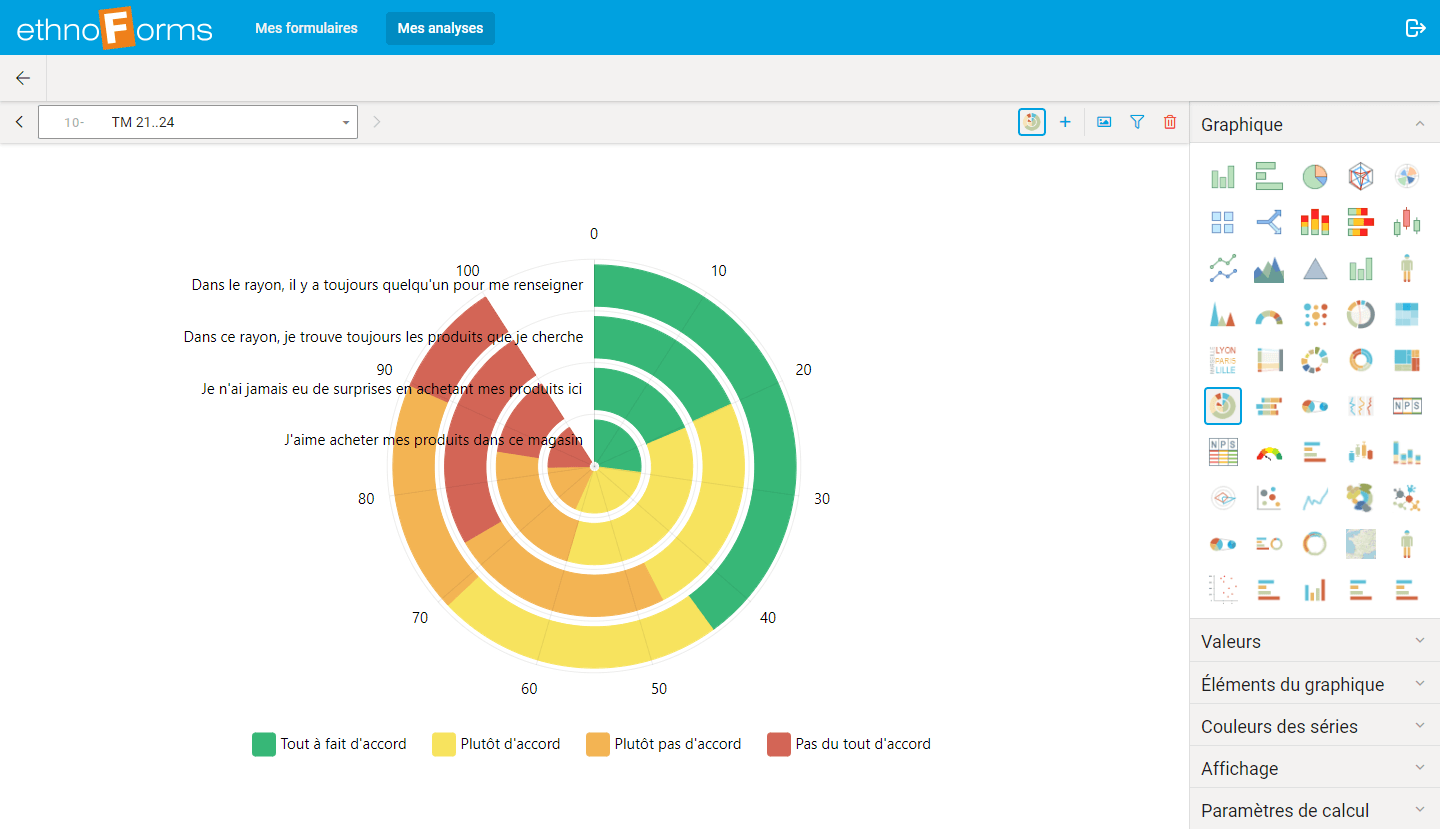Select the gray triangle chart type
The image size is (1440, 829).
click(x=1315, y=268)
